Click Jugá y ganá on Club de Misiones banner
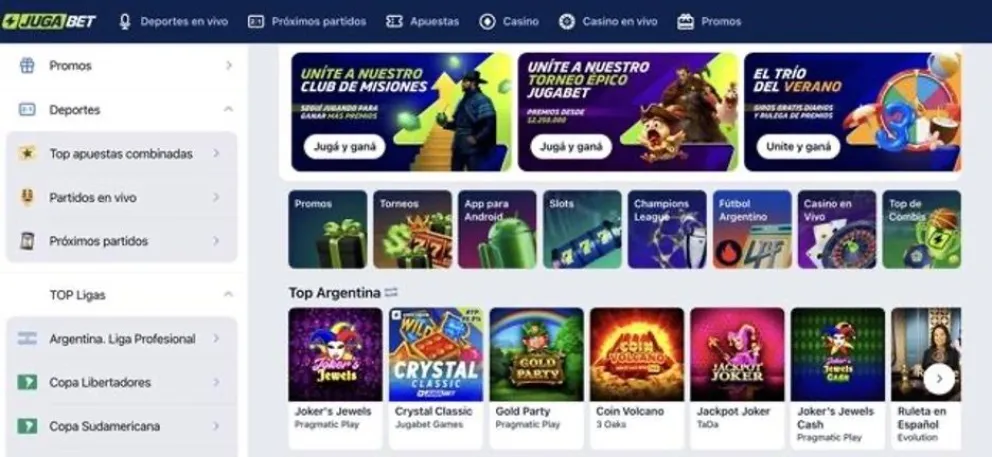This screenshot has height=457, width=992. (344, 147)
